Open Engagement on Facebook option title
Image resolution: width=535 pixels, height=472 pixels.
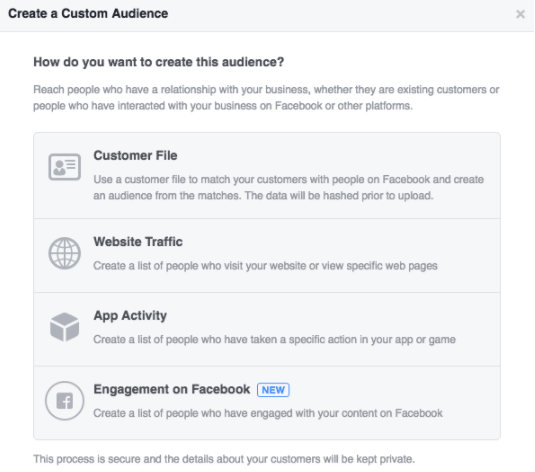(172, 389)
